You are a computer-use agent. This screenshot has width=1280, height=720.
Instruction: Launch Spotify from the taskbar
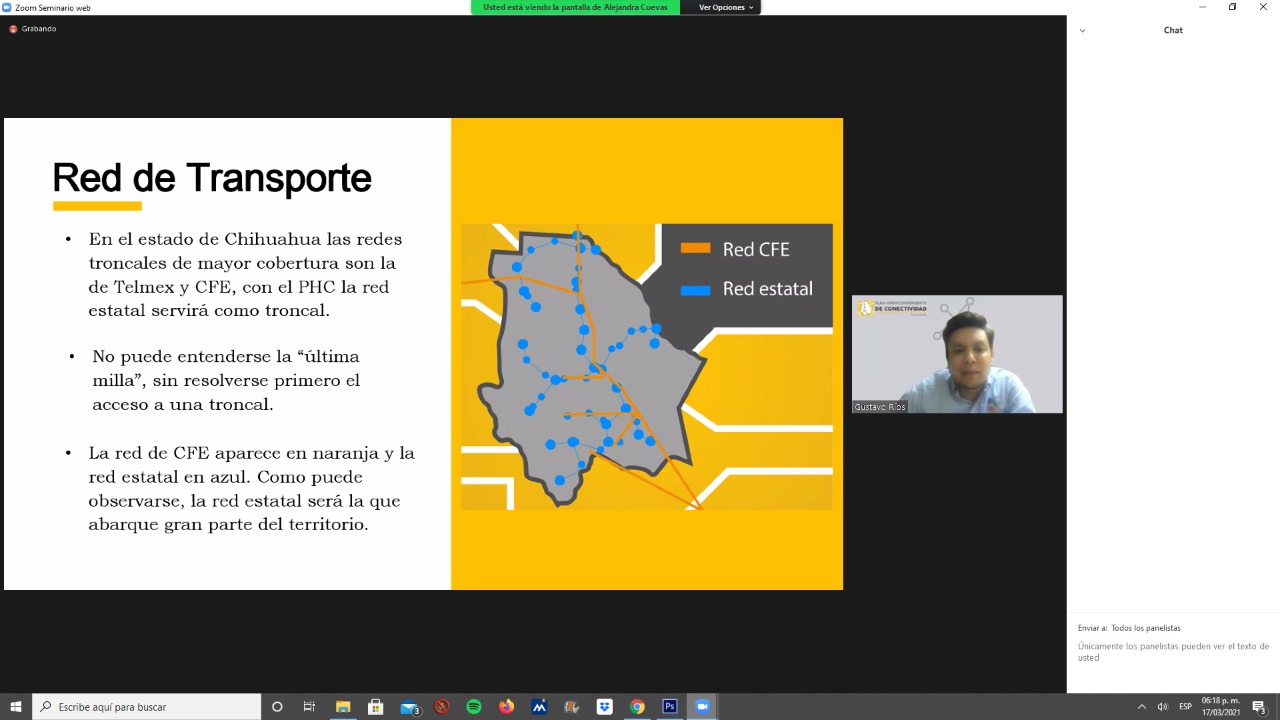[473, 706]
